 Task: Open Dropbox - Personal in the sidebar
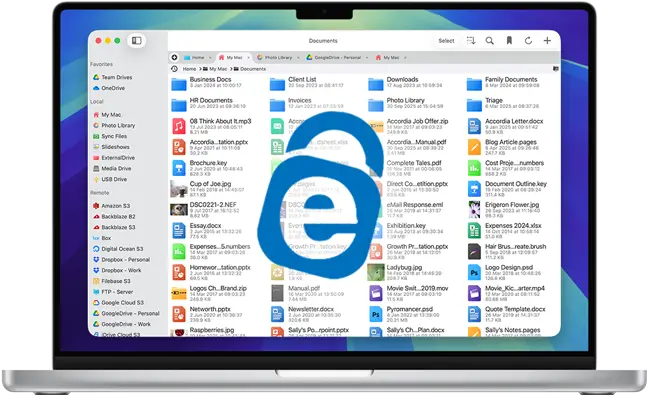point(121,259)
